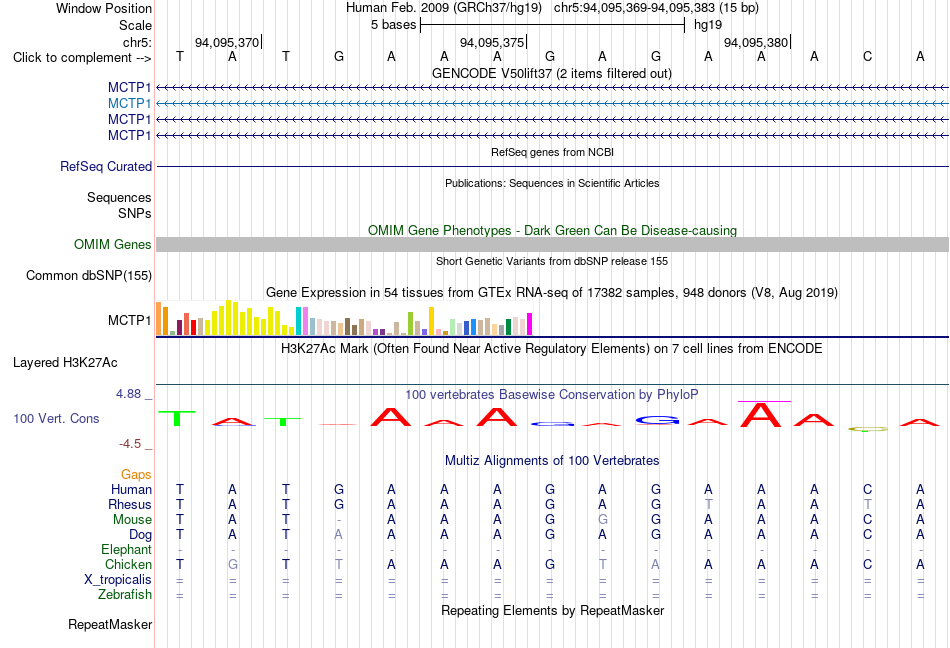Select the SNPs publications label
950x648 pixels.
pos(135,213)
